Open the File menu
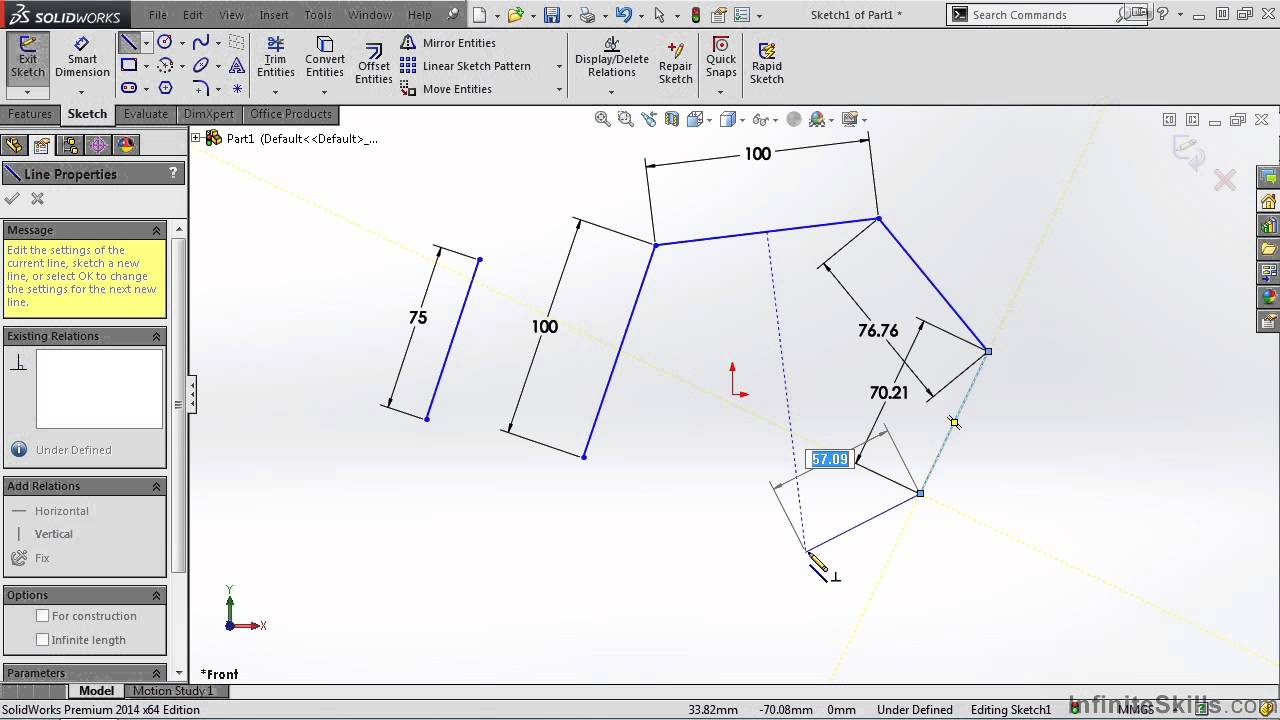This screenshot has width=1280, height=720. (x=158, y=15)
